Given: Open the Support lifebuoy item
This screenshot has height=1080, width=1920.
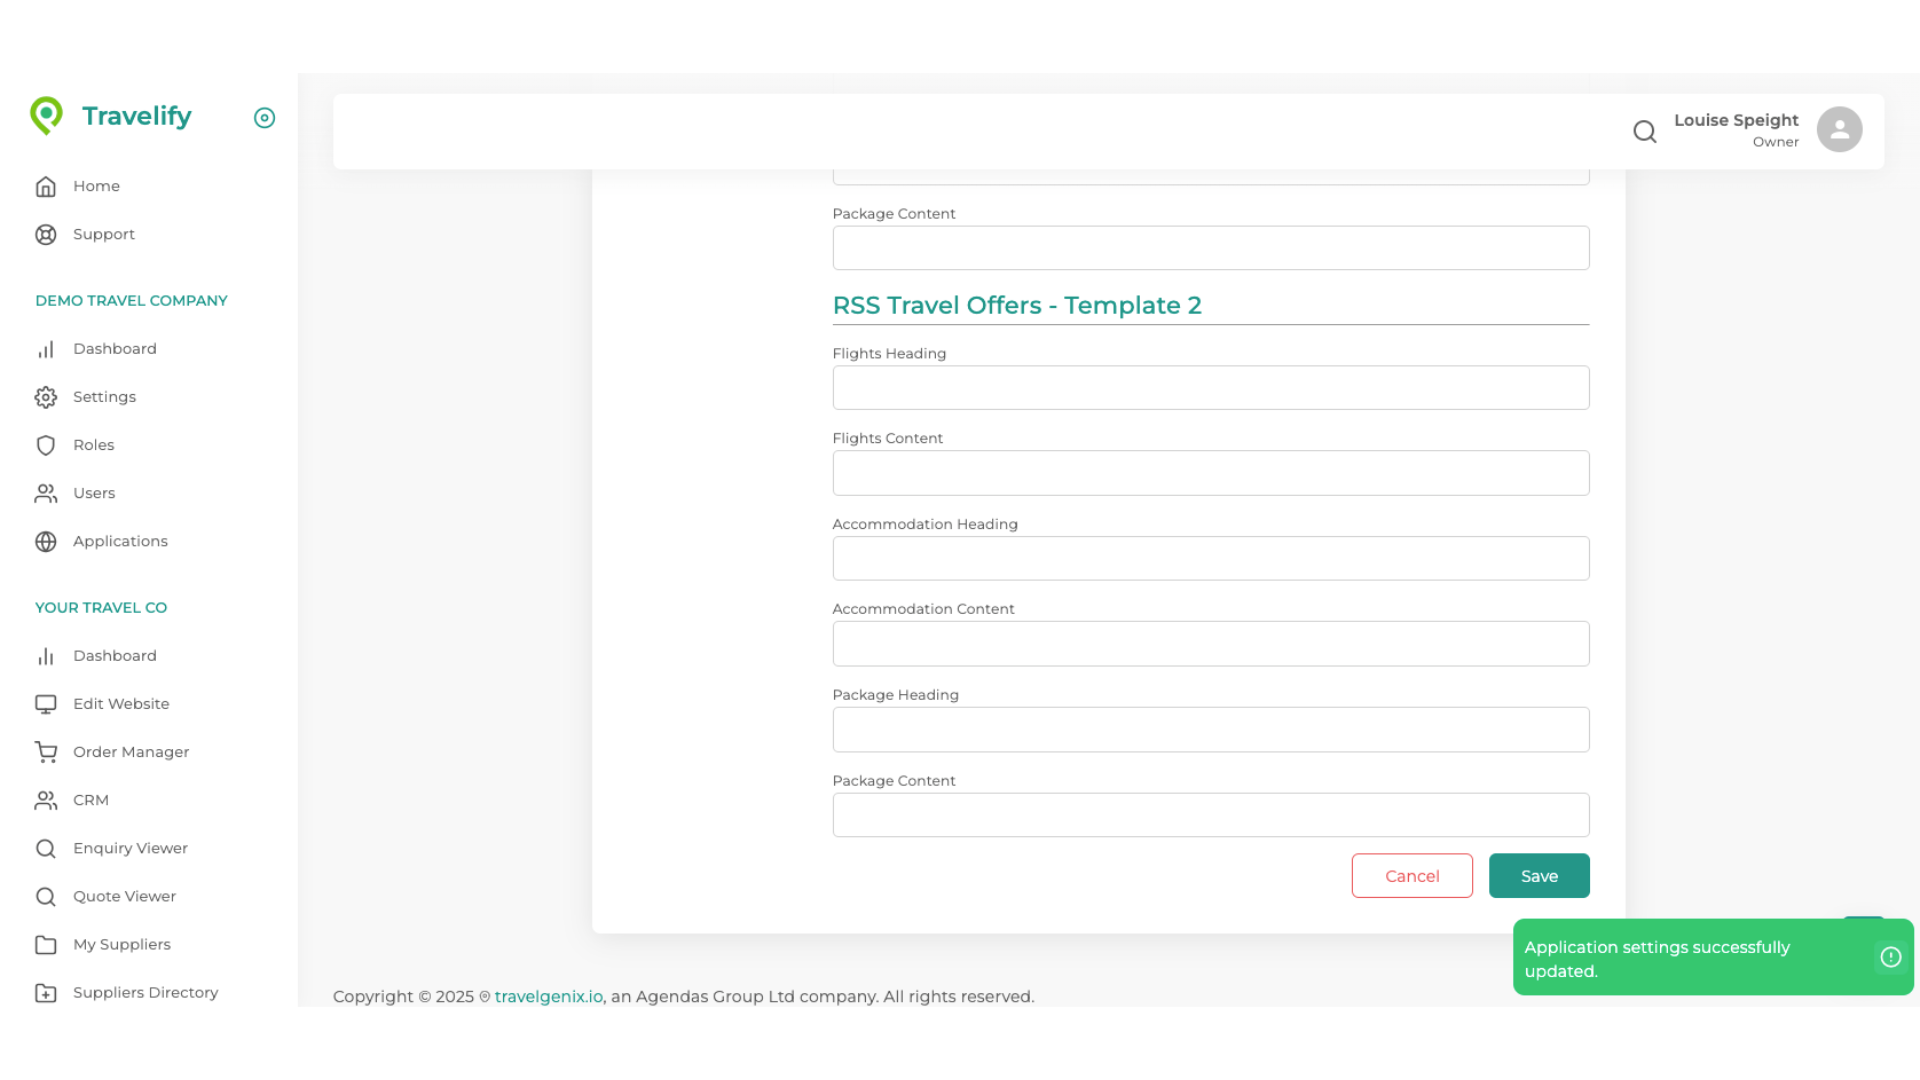Looking at the screenshot, I should [x=103, y=234].
